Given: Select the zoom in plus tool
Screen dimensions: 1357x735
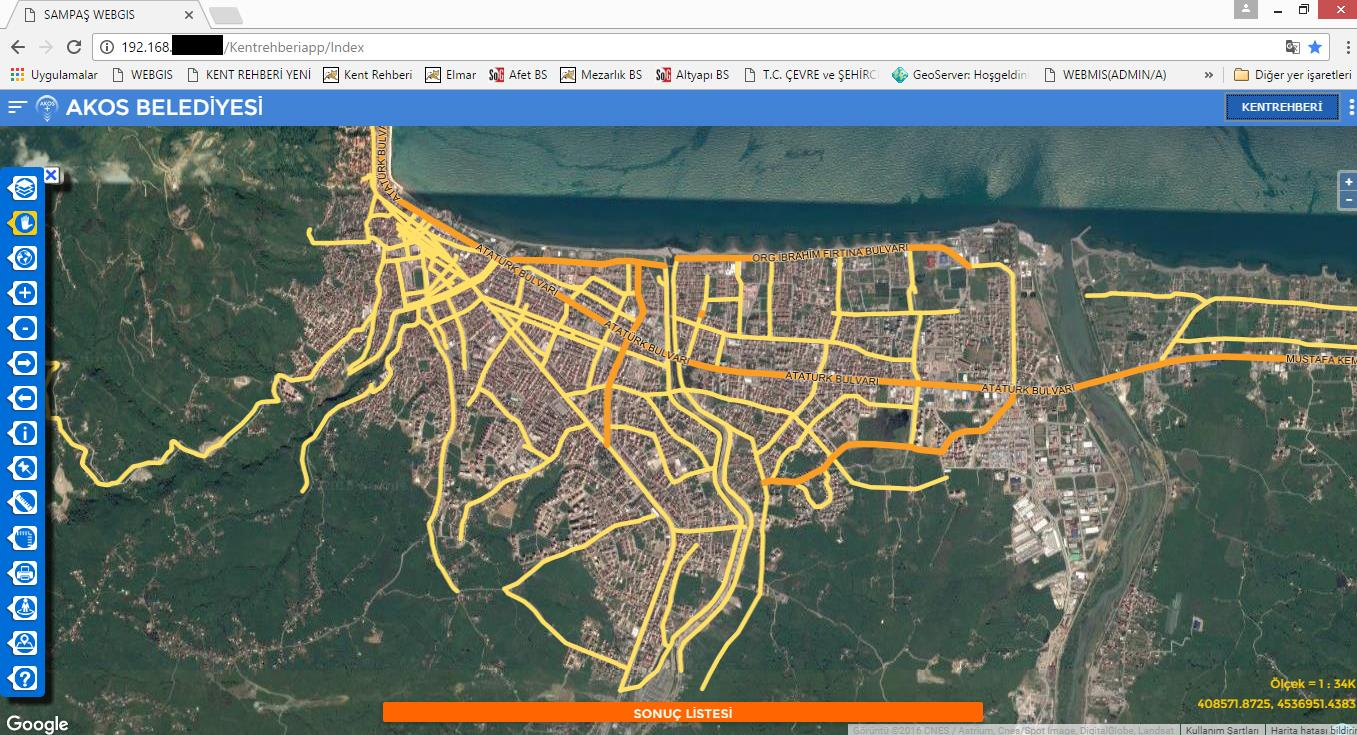Looking at the screenshot, I should (x=24, y=292).
